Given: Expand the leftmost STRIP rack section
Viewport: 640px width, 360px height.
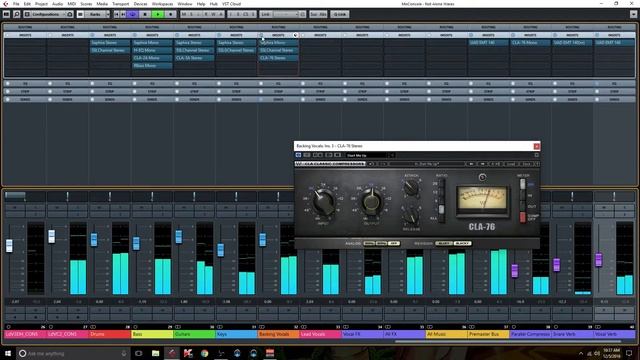Looking at the screenshot, I should click(25, 91).
